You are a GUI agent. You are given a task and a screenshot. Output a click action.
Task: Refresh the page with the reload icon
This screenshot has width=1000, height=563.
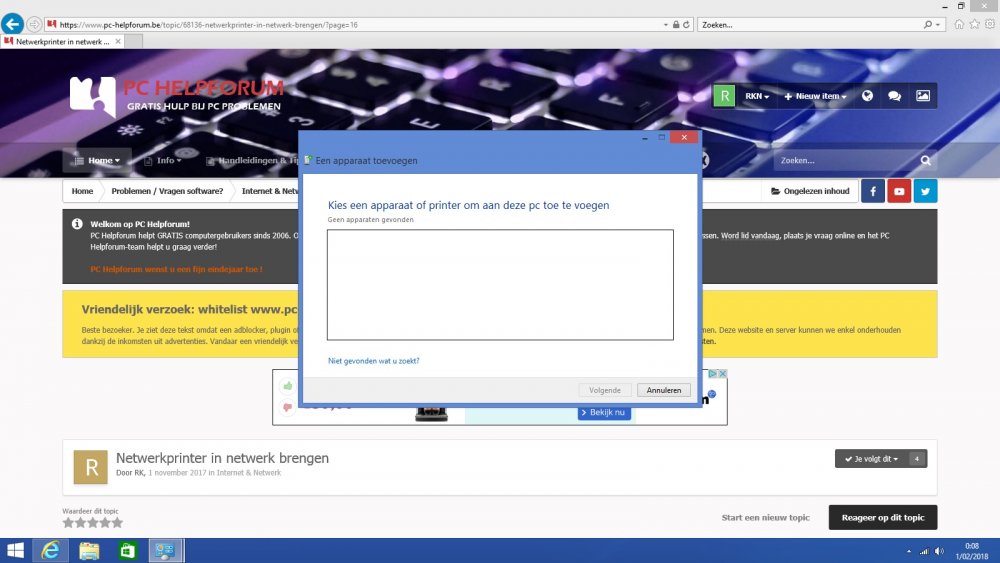[x=686, y=25]
